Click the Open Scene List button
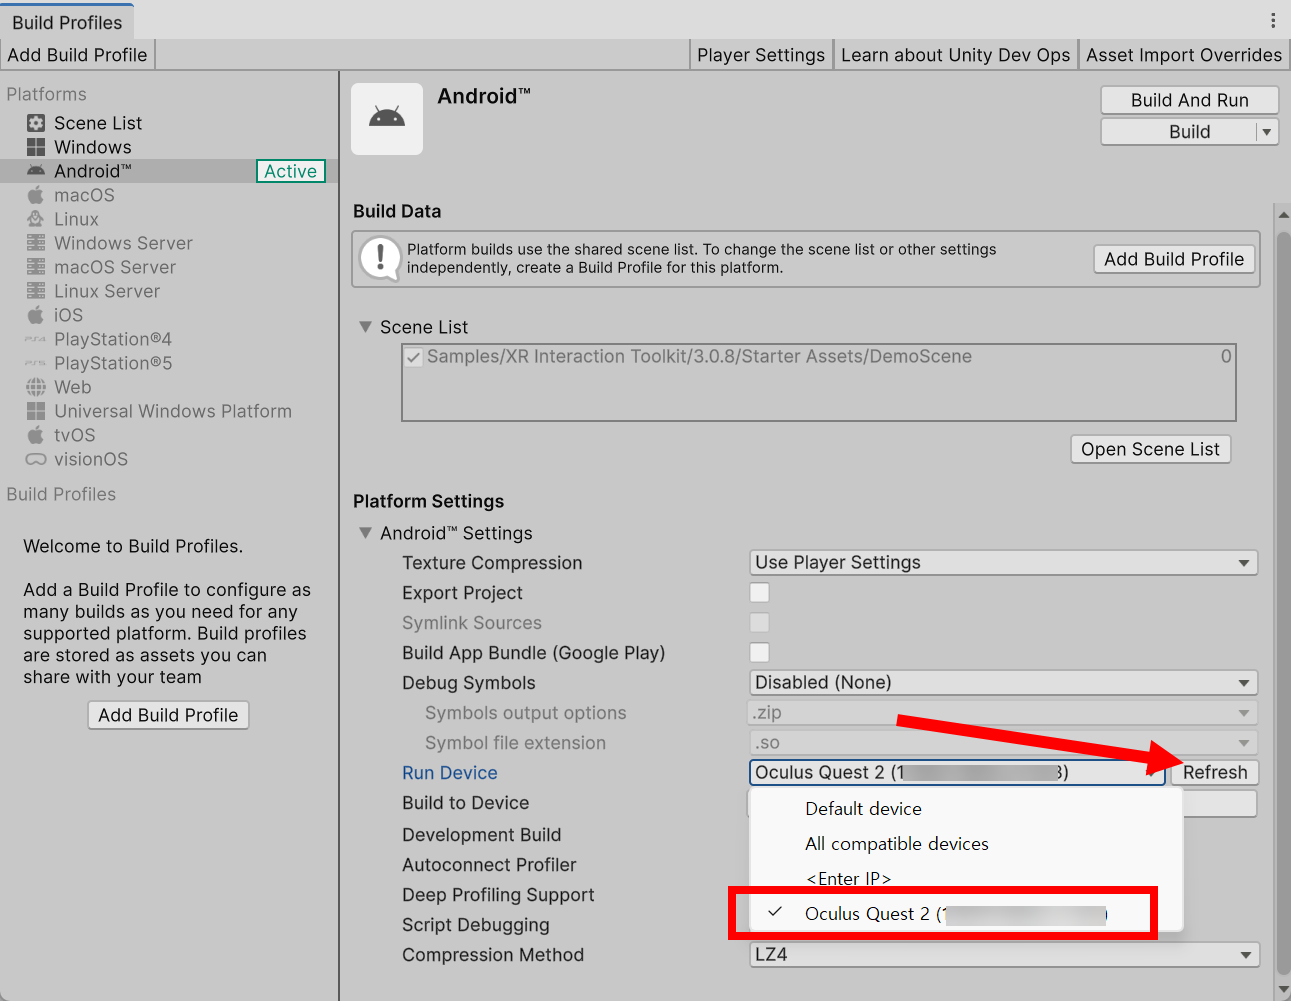 pos(1150,449)
